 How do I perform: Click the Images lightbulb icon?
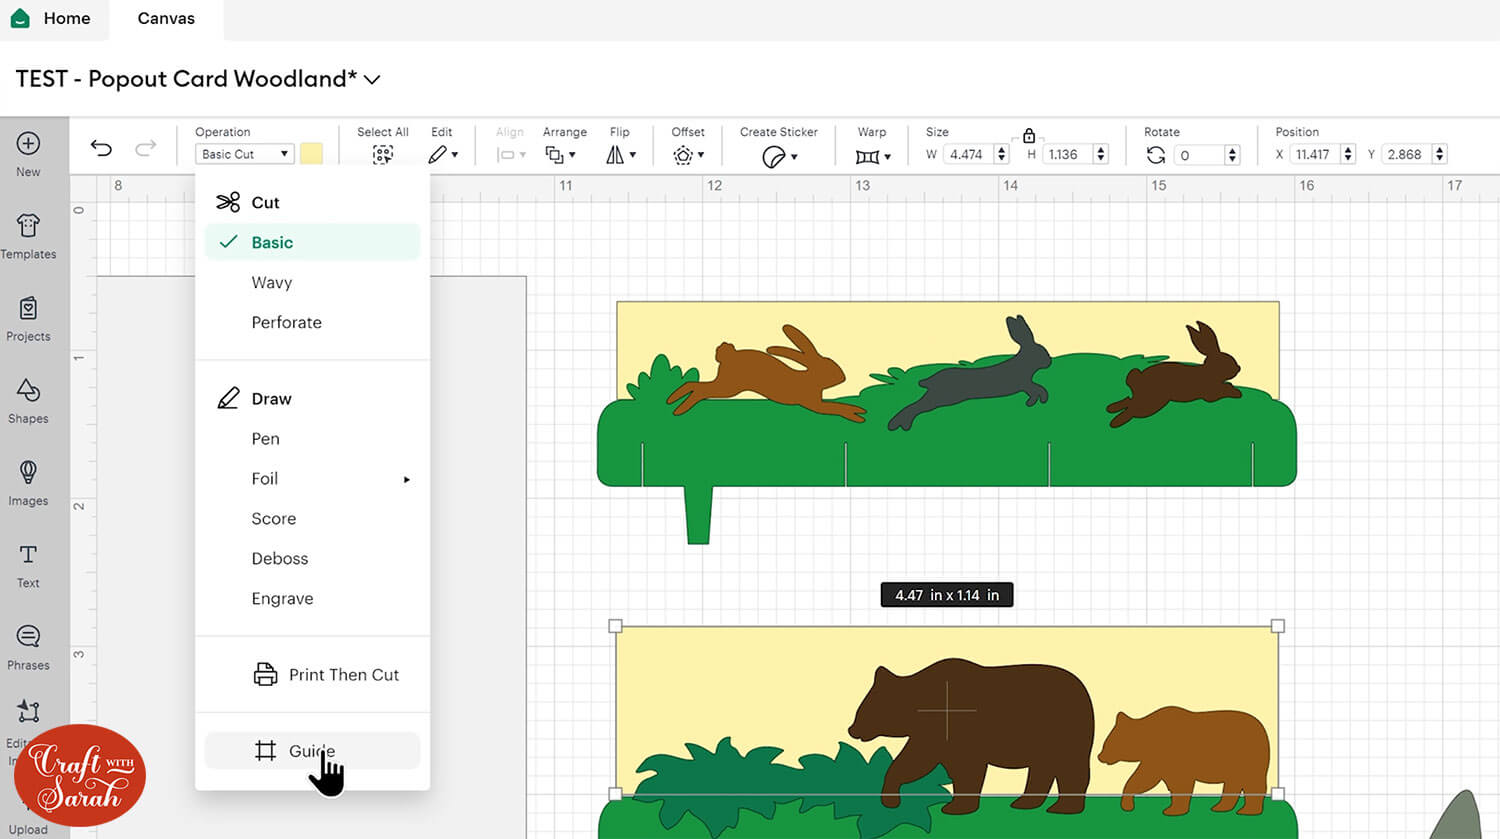(x=28, y=472)
